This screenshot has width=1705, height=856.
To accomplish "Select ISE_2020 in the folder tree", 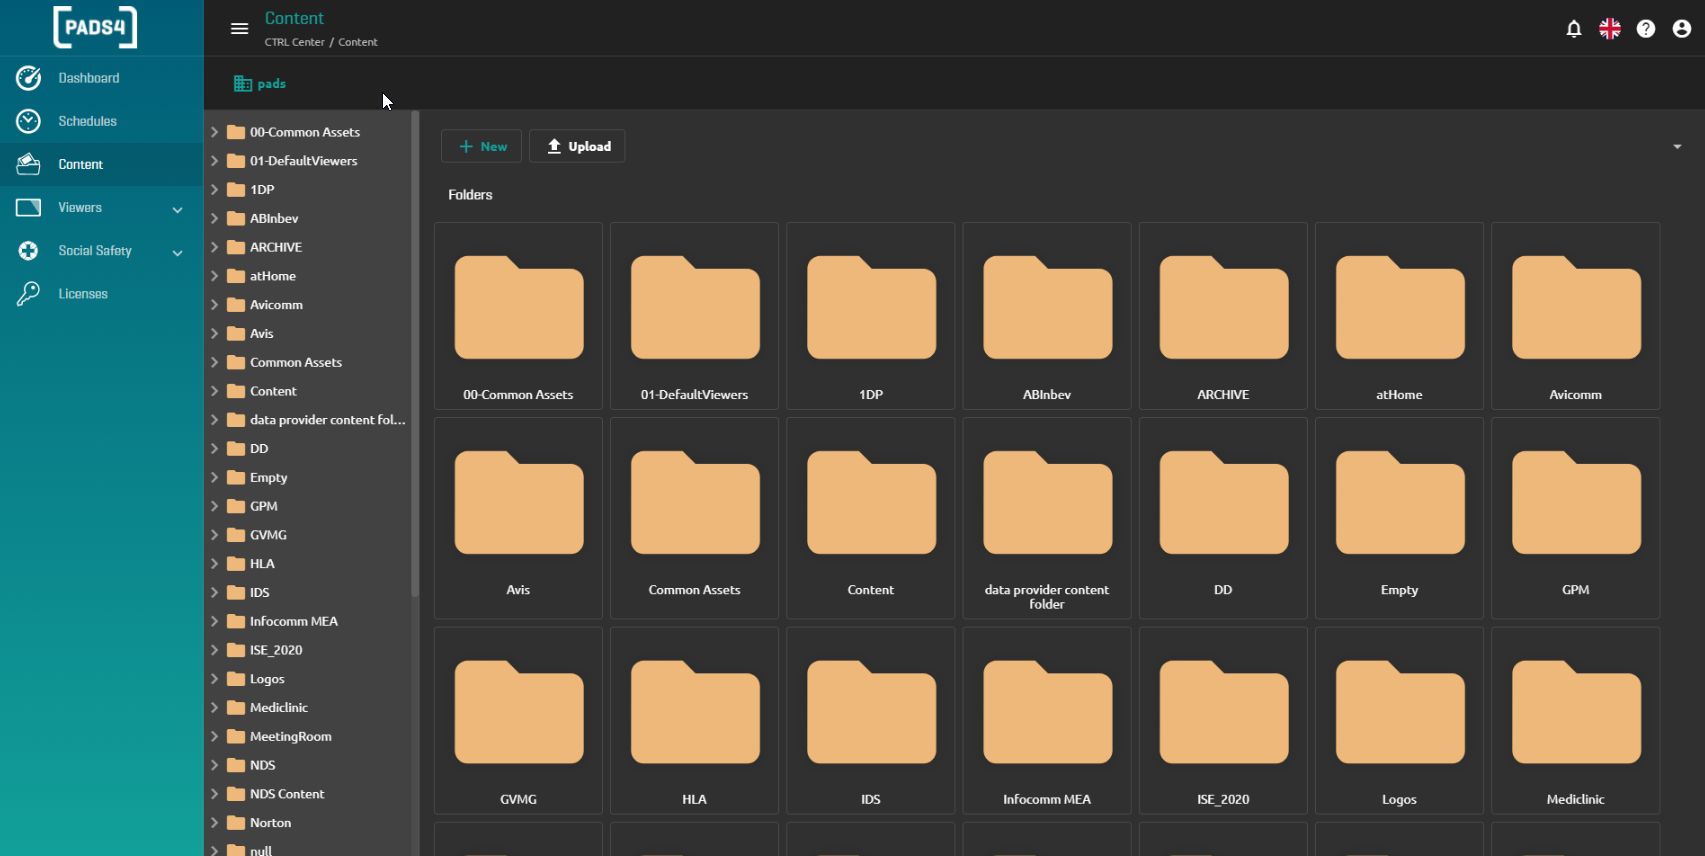I will click(276, 650).
